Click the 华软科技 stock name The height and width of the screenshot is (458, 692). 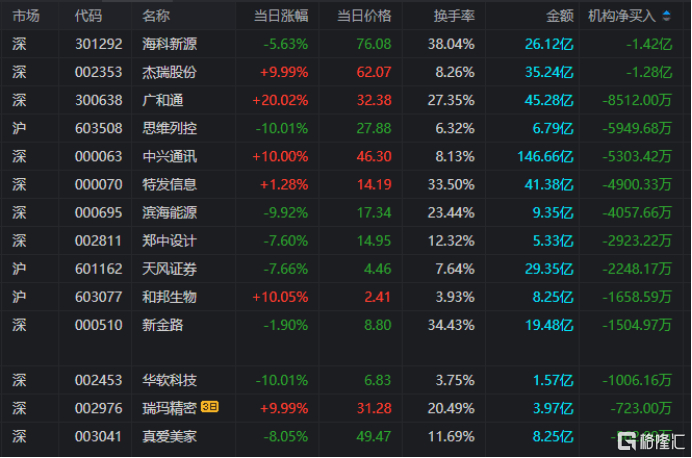click(x=169, y=379)
